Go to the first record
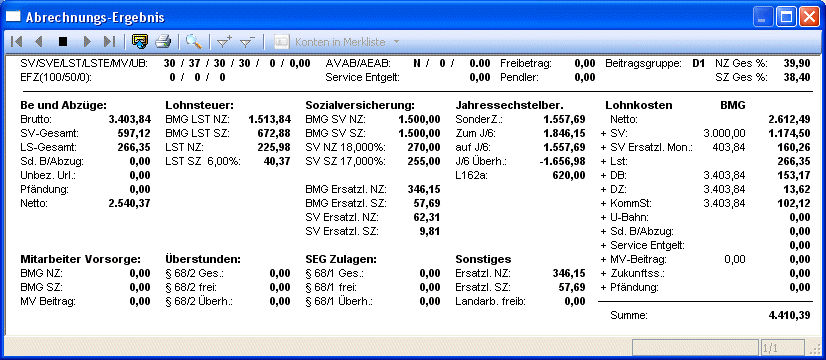The image size is (826, 360). (x=16, y=41)
